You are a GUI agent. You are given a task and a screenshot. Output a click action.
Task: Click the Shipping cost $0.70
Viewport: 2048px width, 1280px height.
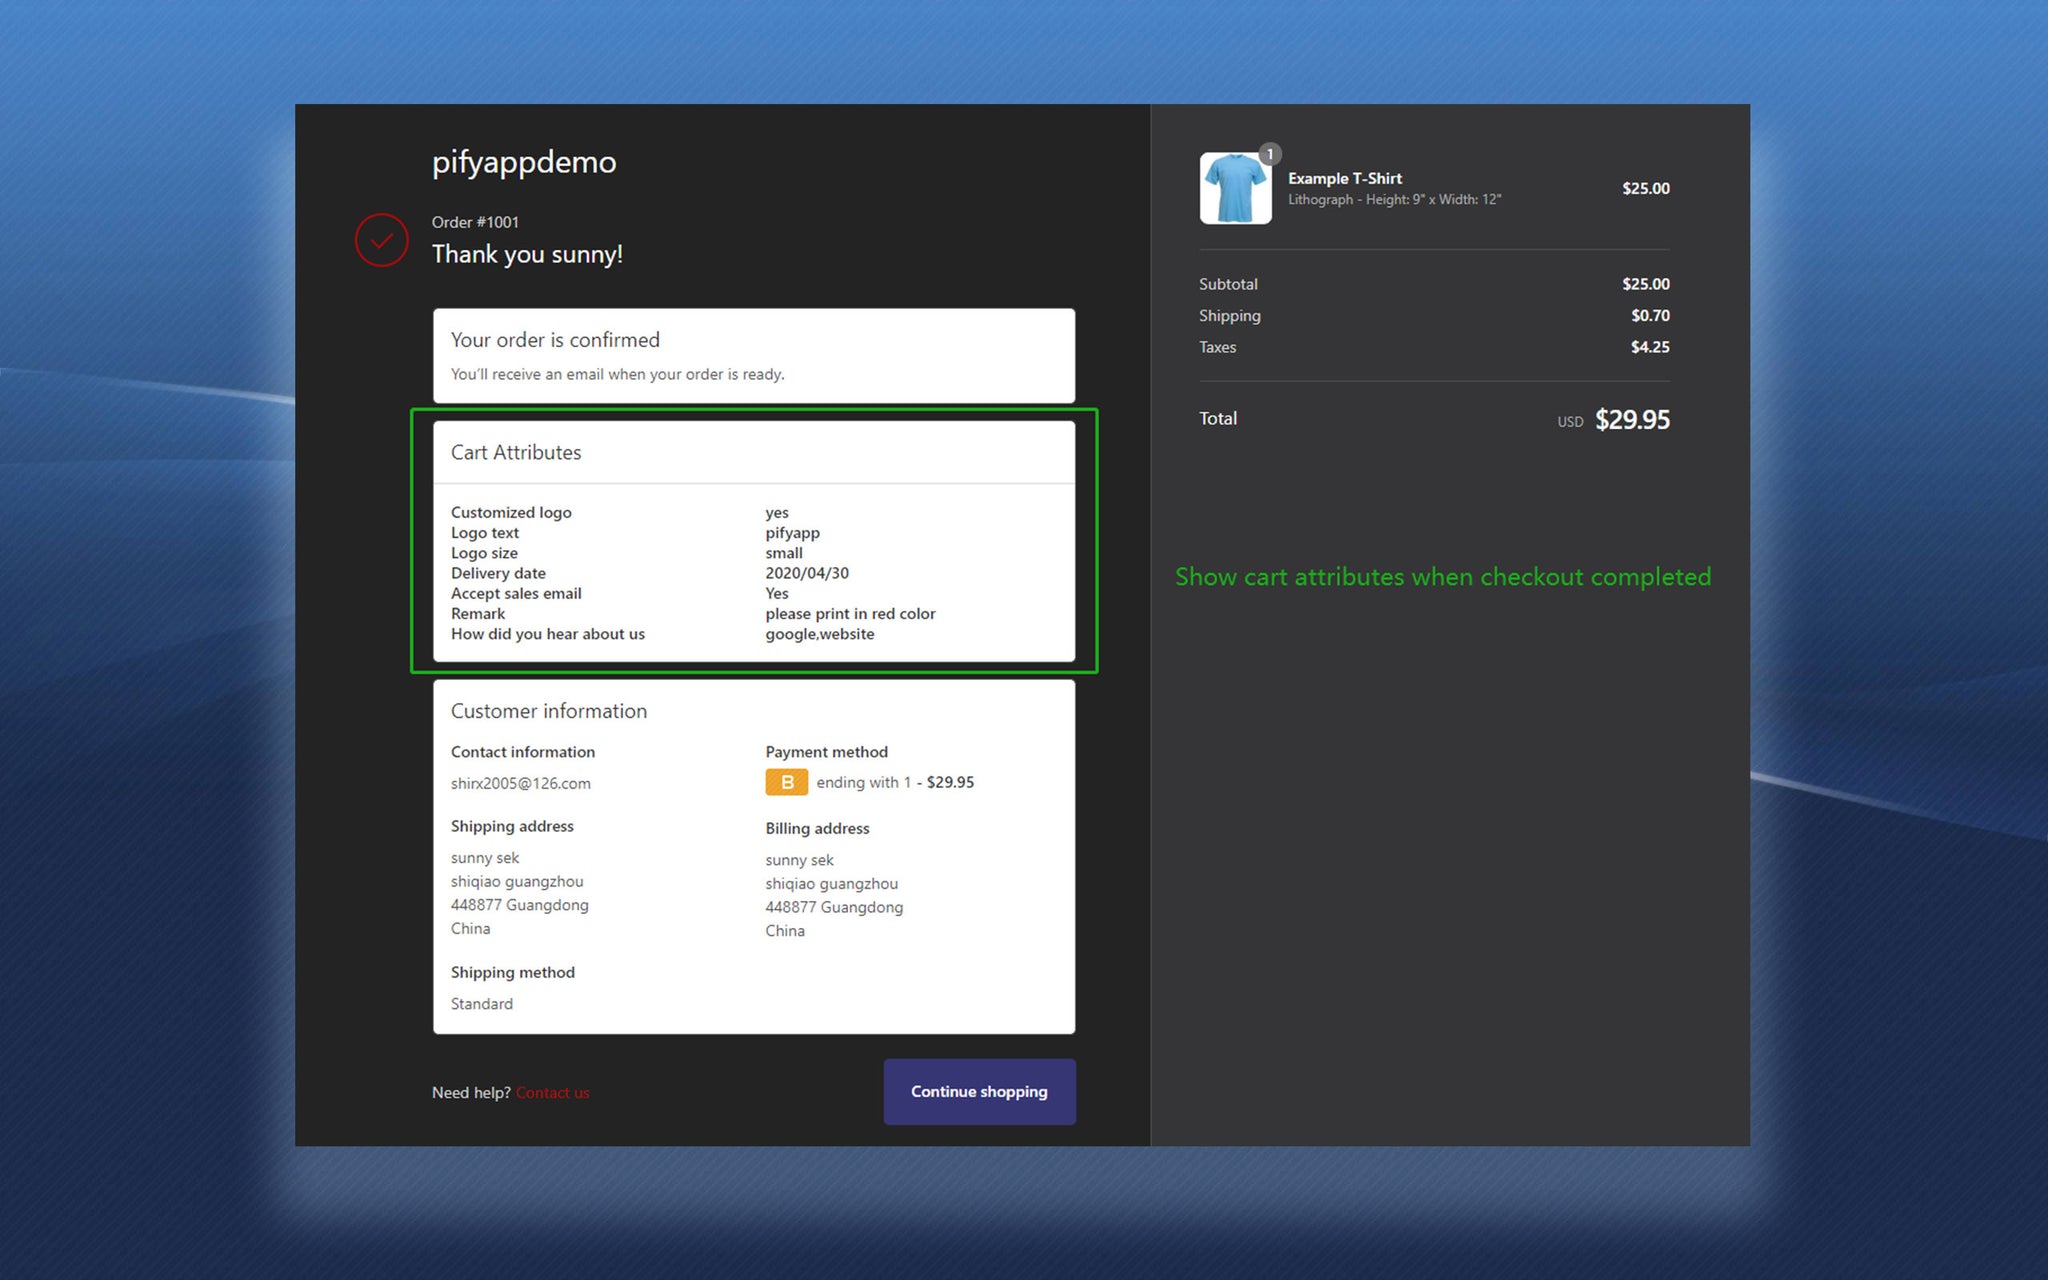click(1649, 315)
